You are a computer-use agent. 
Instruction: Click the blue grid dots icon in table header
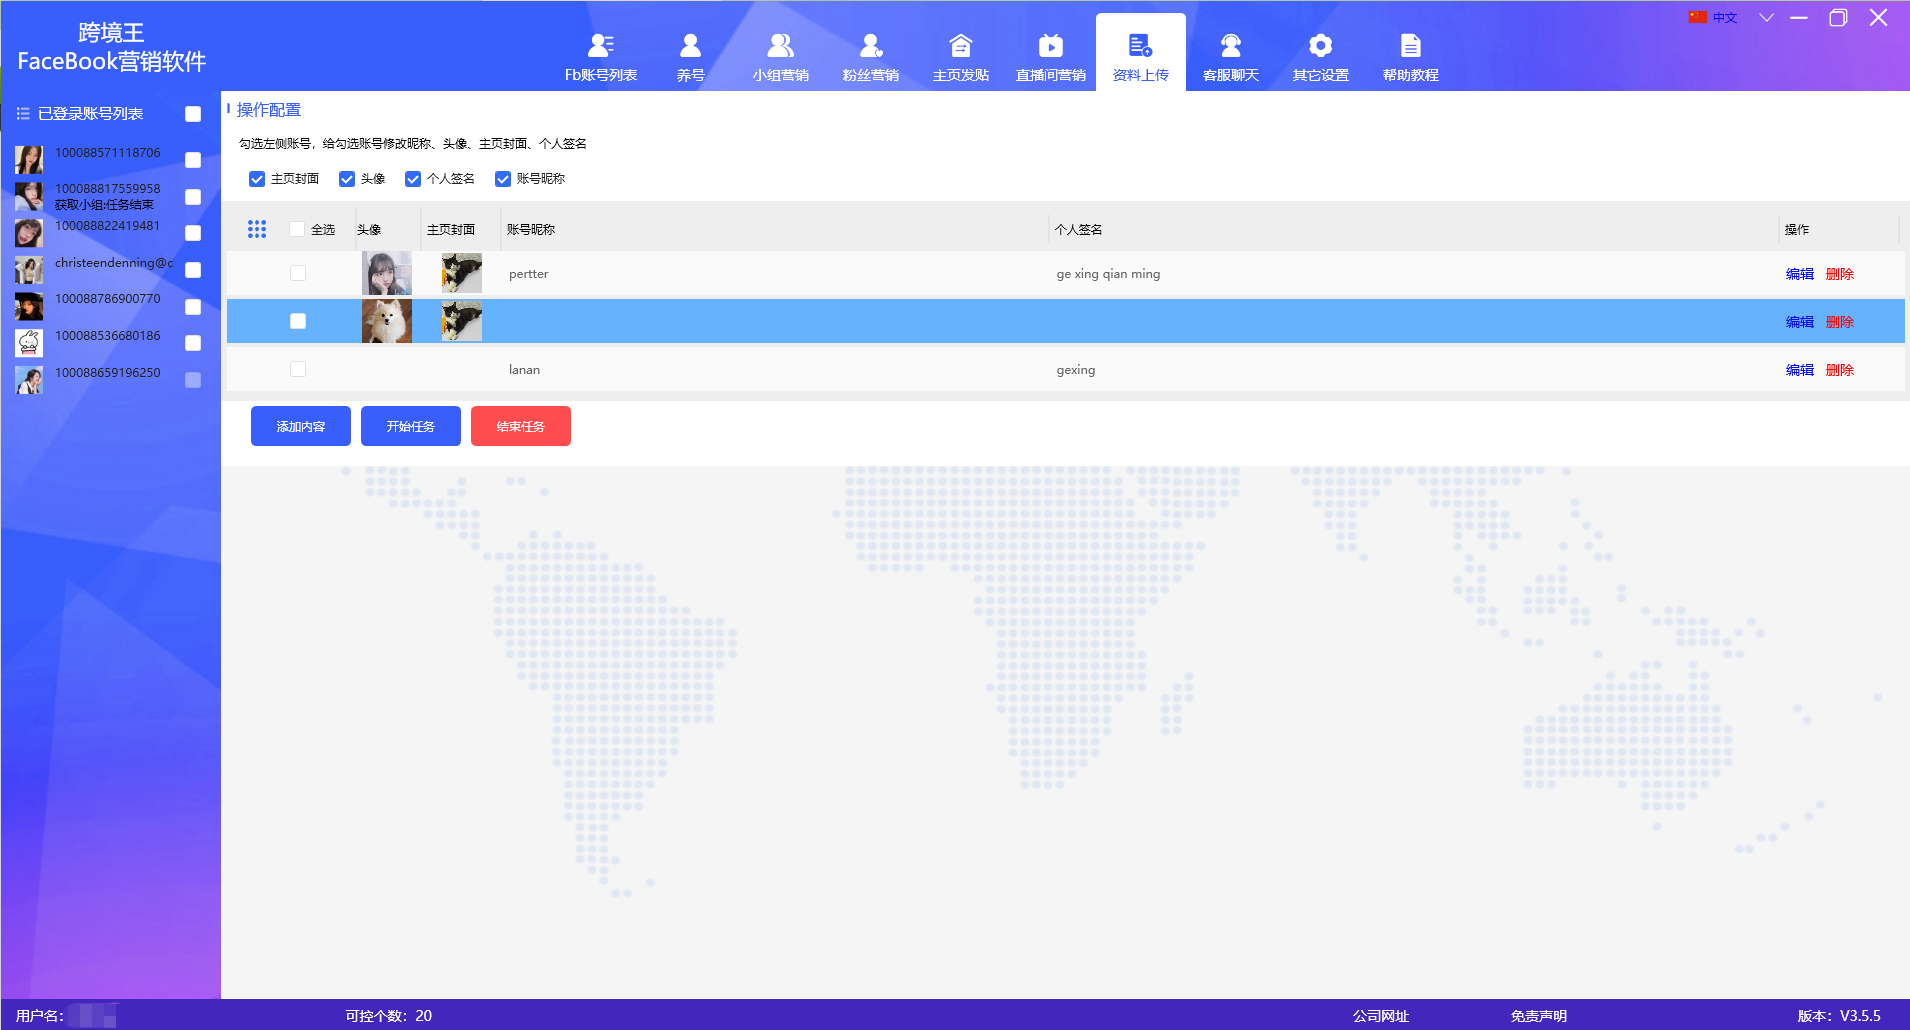(x=257, y=229)
